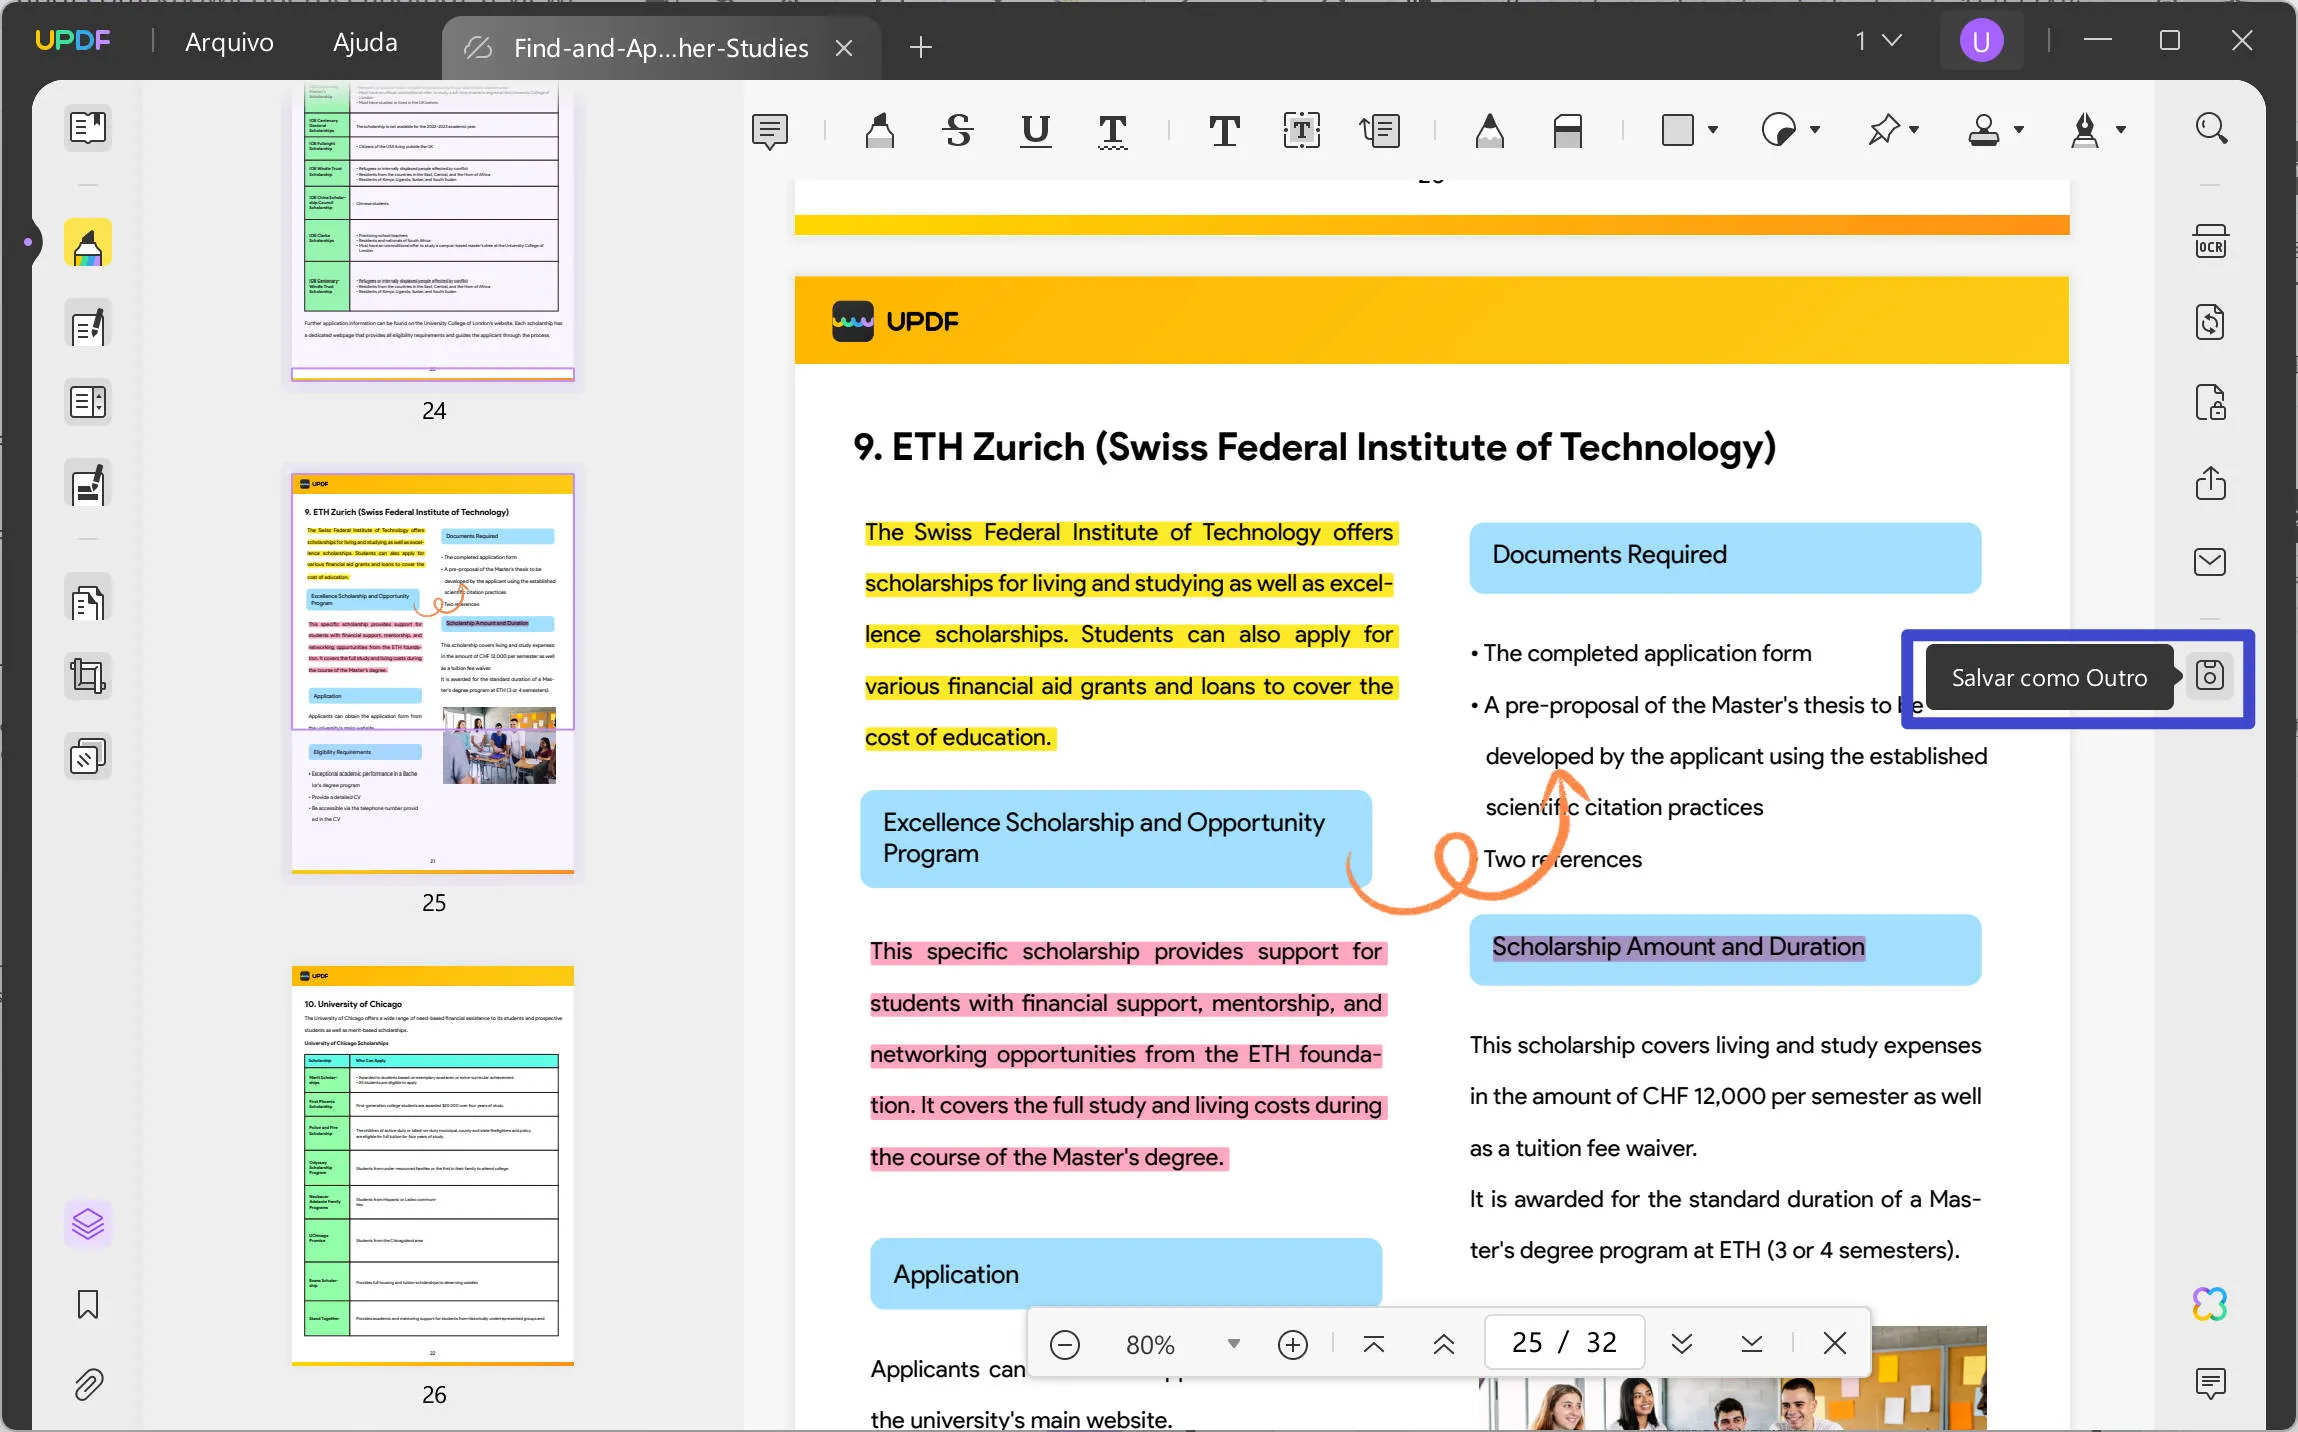Viewport: 2298px width, 1432px height.
Task: Zoom in with the plus button
Action: click(x=1293, y=1345)
